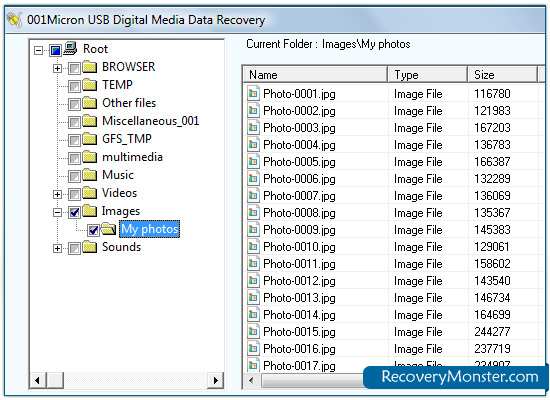Click the TEMP folder icon
The width and height of the screenshot is (550, 400).
coord(90,85)
